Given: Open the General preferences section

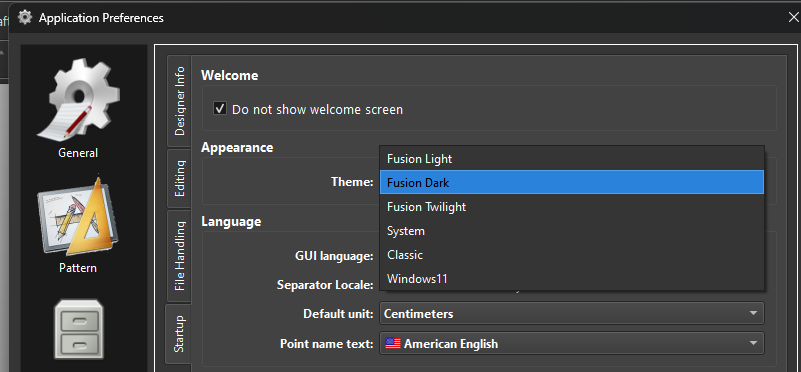Looking at the screenshot, I should pos(78,107).
